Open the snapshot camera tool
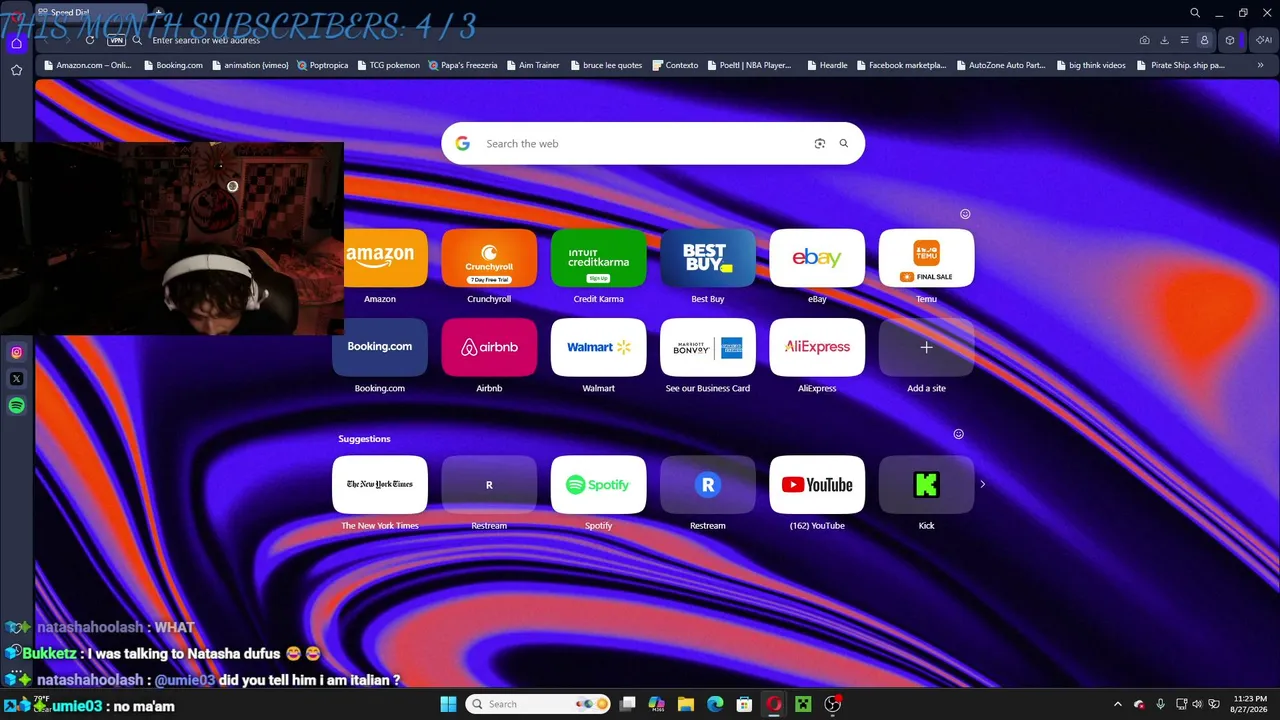Screen dimensions: 1280x720 coord(1144,40)
